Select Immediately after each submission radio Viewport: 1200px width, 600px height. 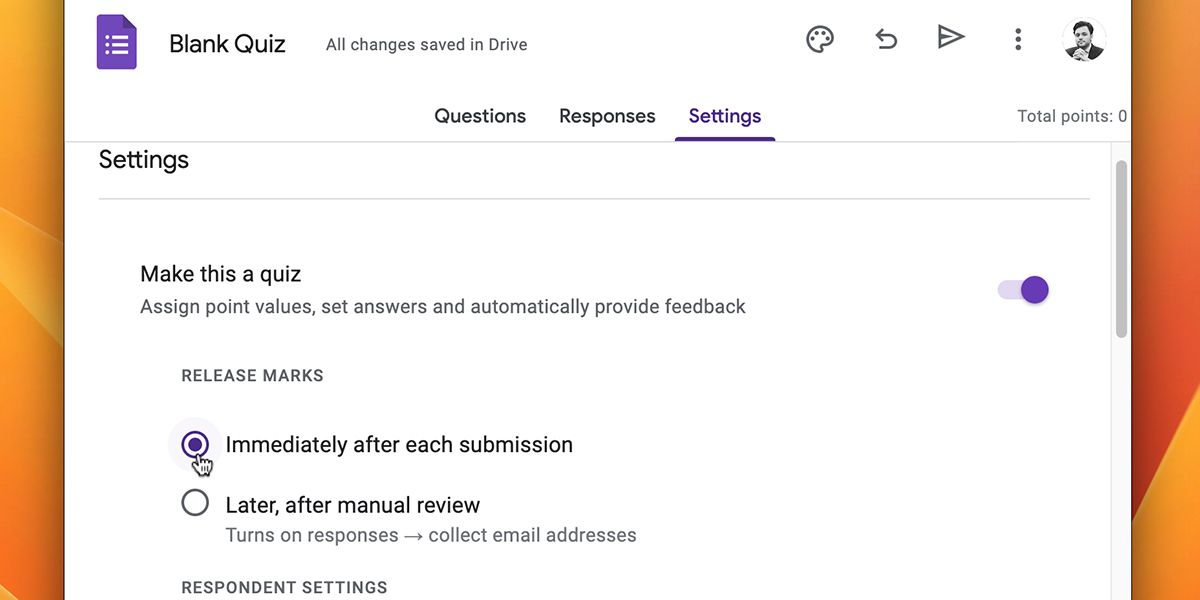tap(195, 444)
